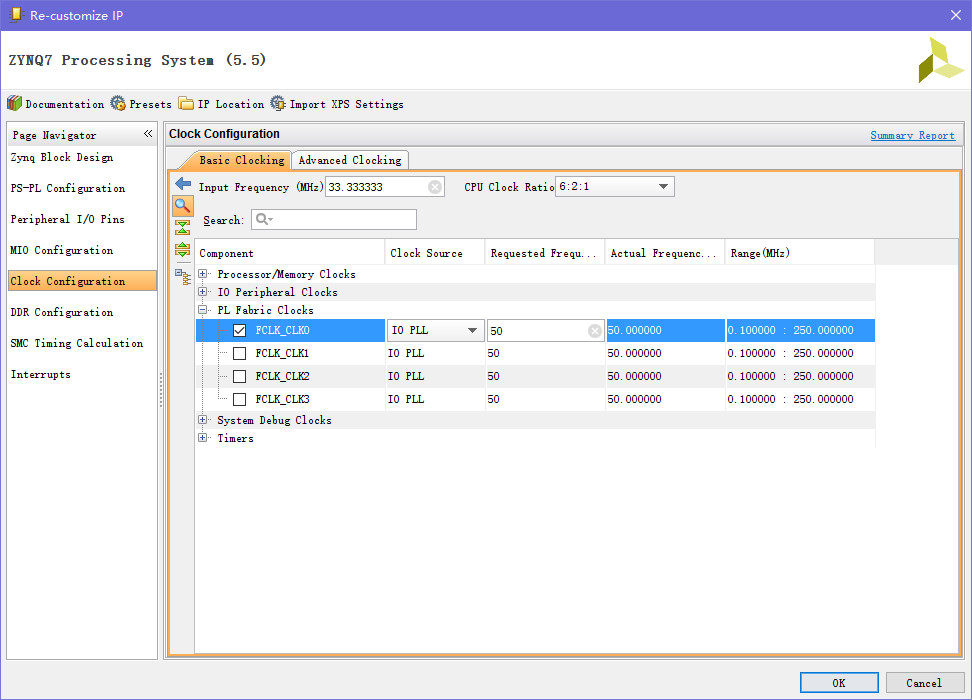Open MIO Configuration page
The height and width of the screenshot is (700, 972).
coord(62,250)
